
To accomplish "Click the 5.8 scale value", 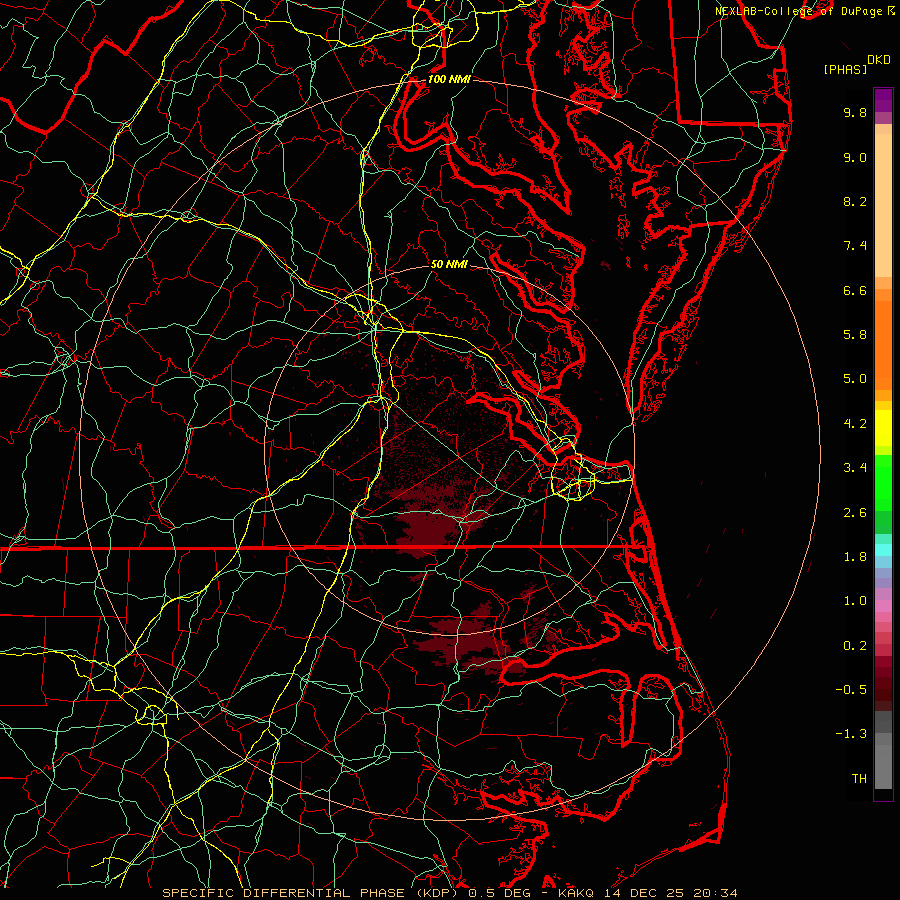I will click(x=855, y=335).
